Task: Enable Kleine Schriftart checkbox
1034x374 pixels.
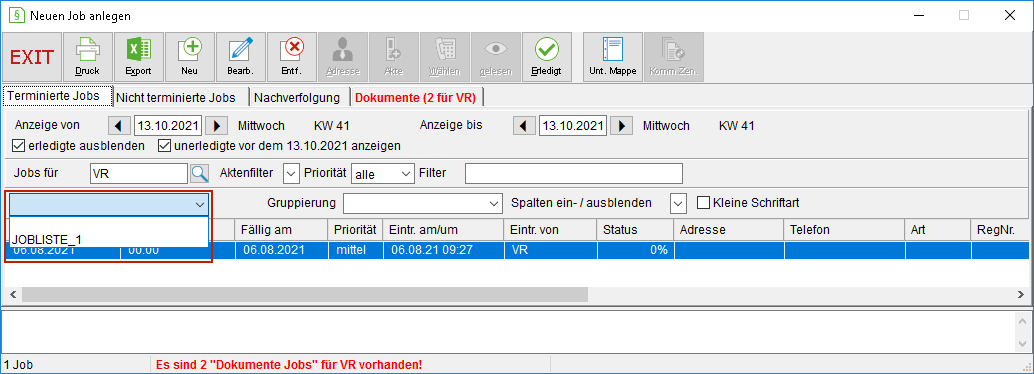Action: click(x=704, y=203)
